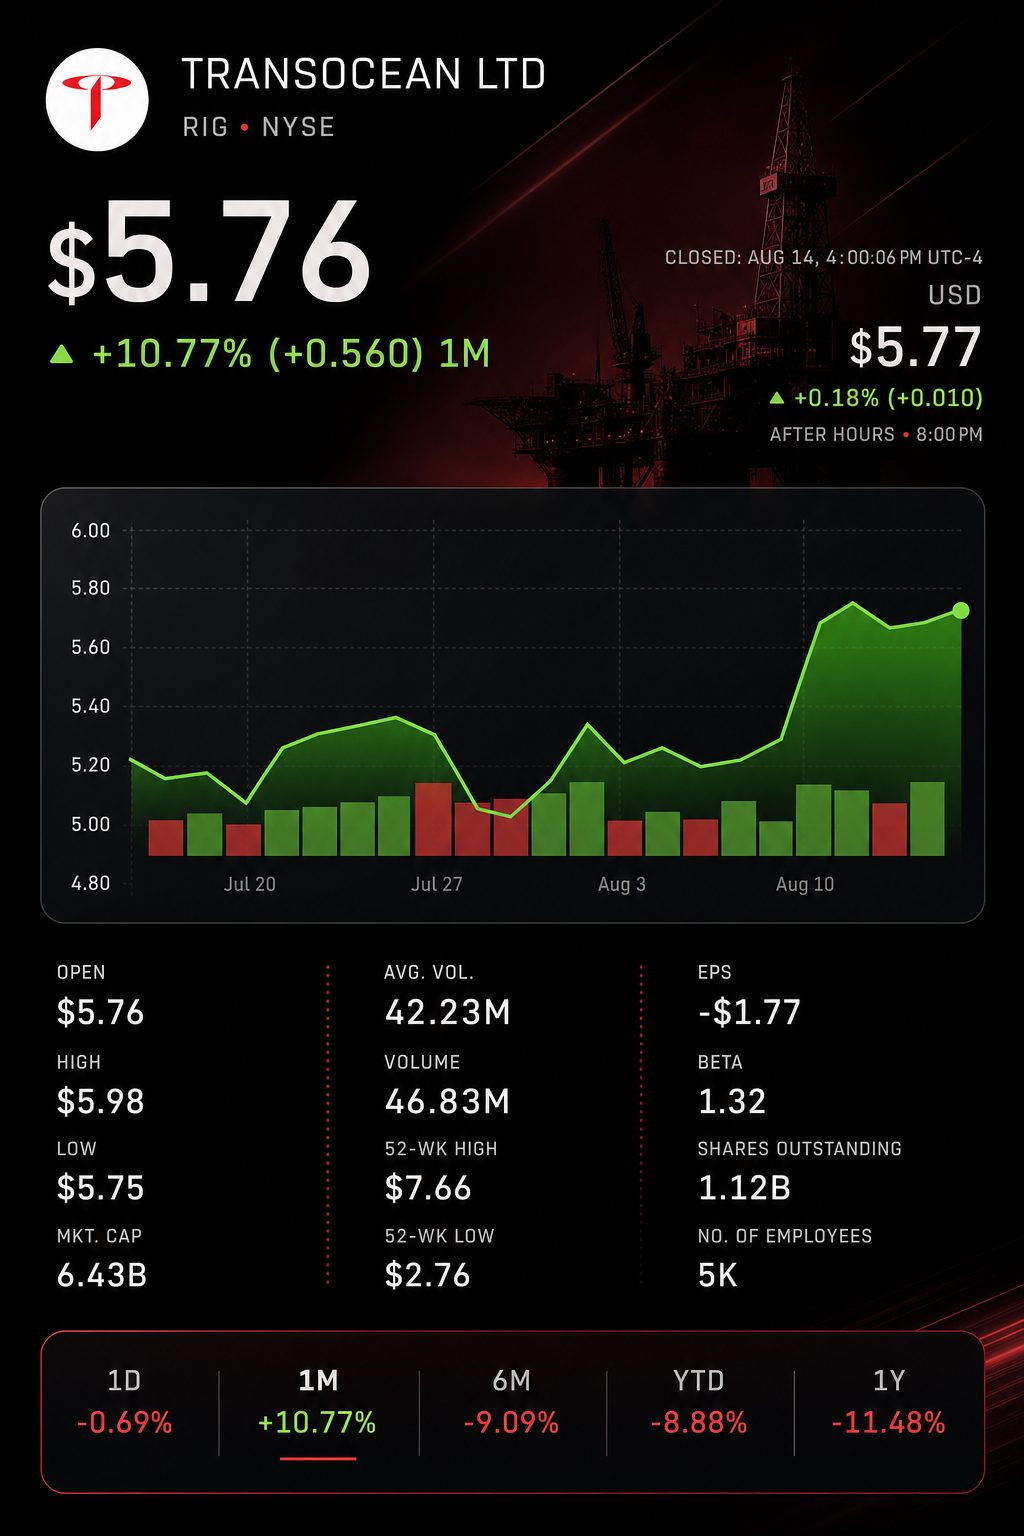The image size is (1024, 1536).
Task: Click the -8.88% YTD return value
Action: click(699, 1423)
